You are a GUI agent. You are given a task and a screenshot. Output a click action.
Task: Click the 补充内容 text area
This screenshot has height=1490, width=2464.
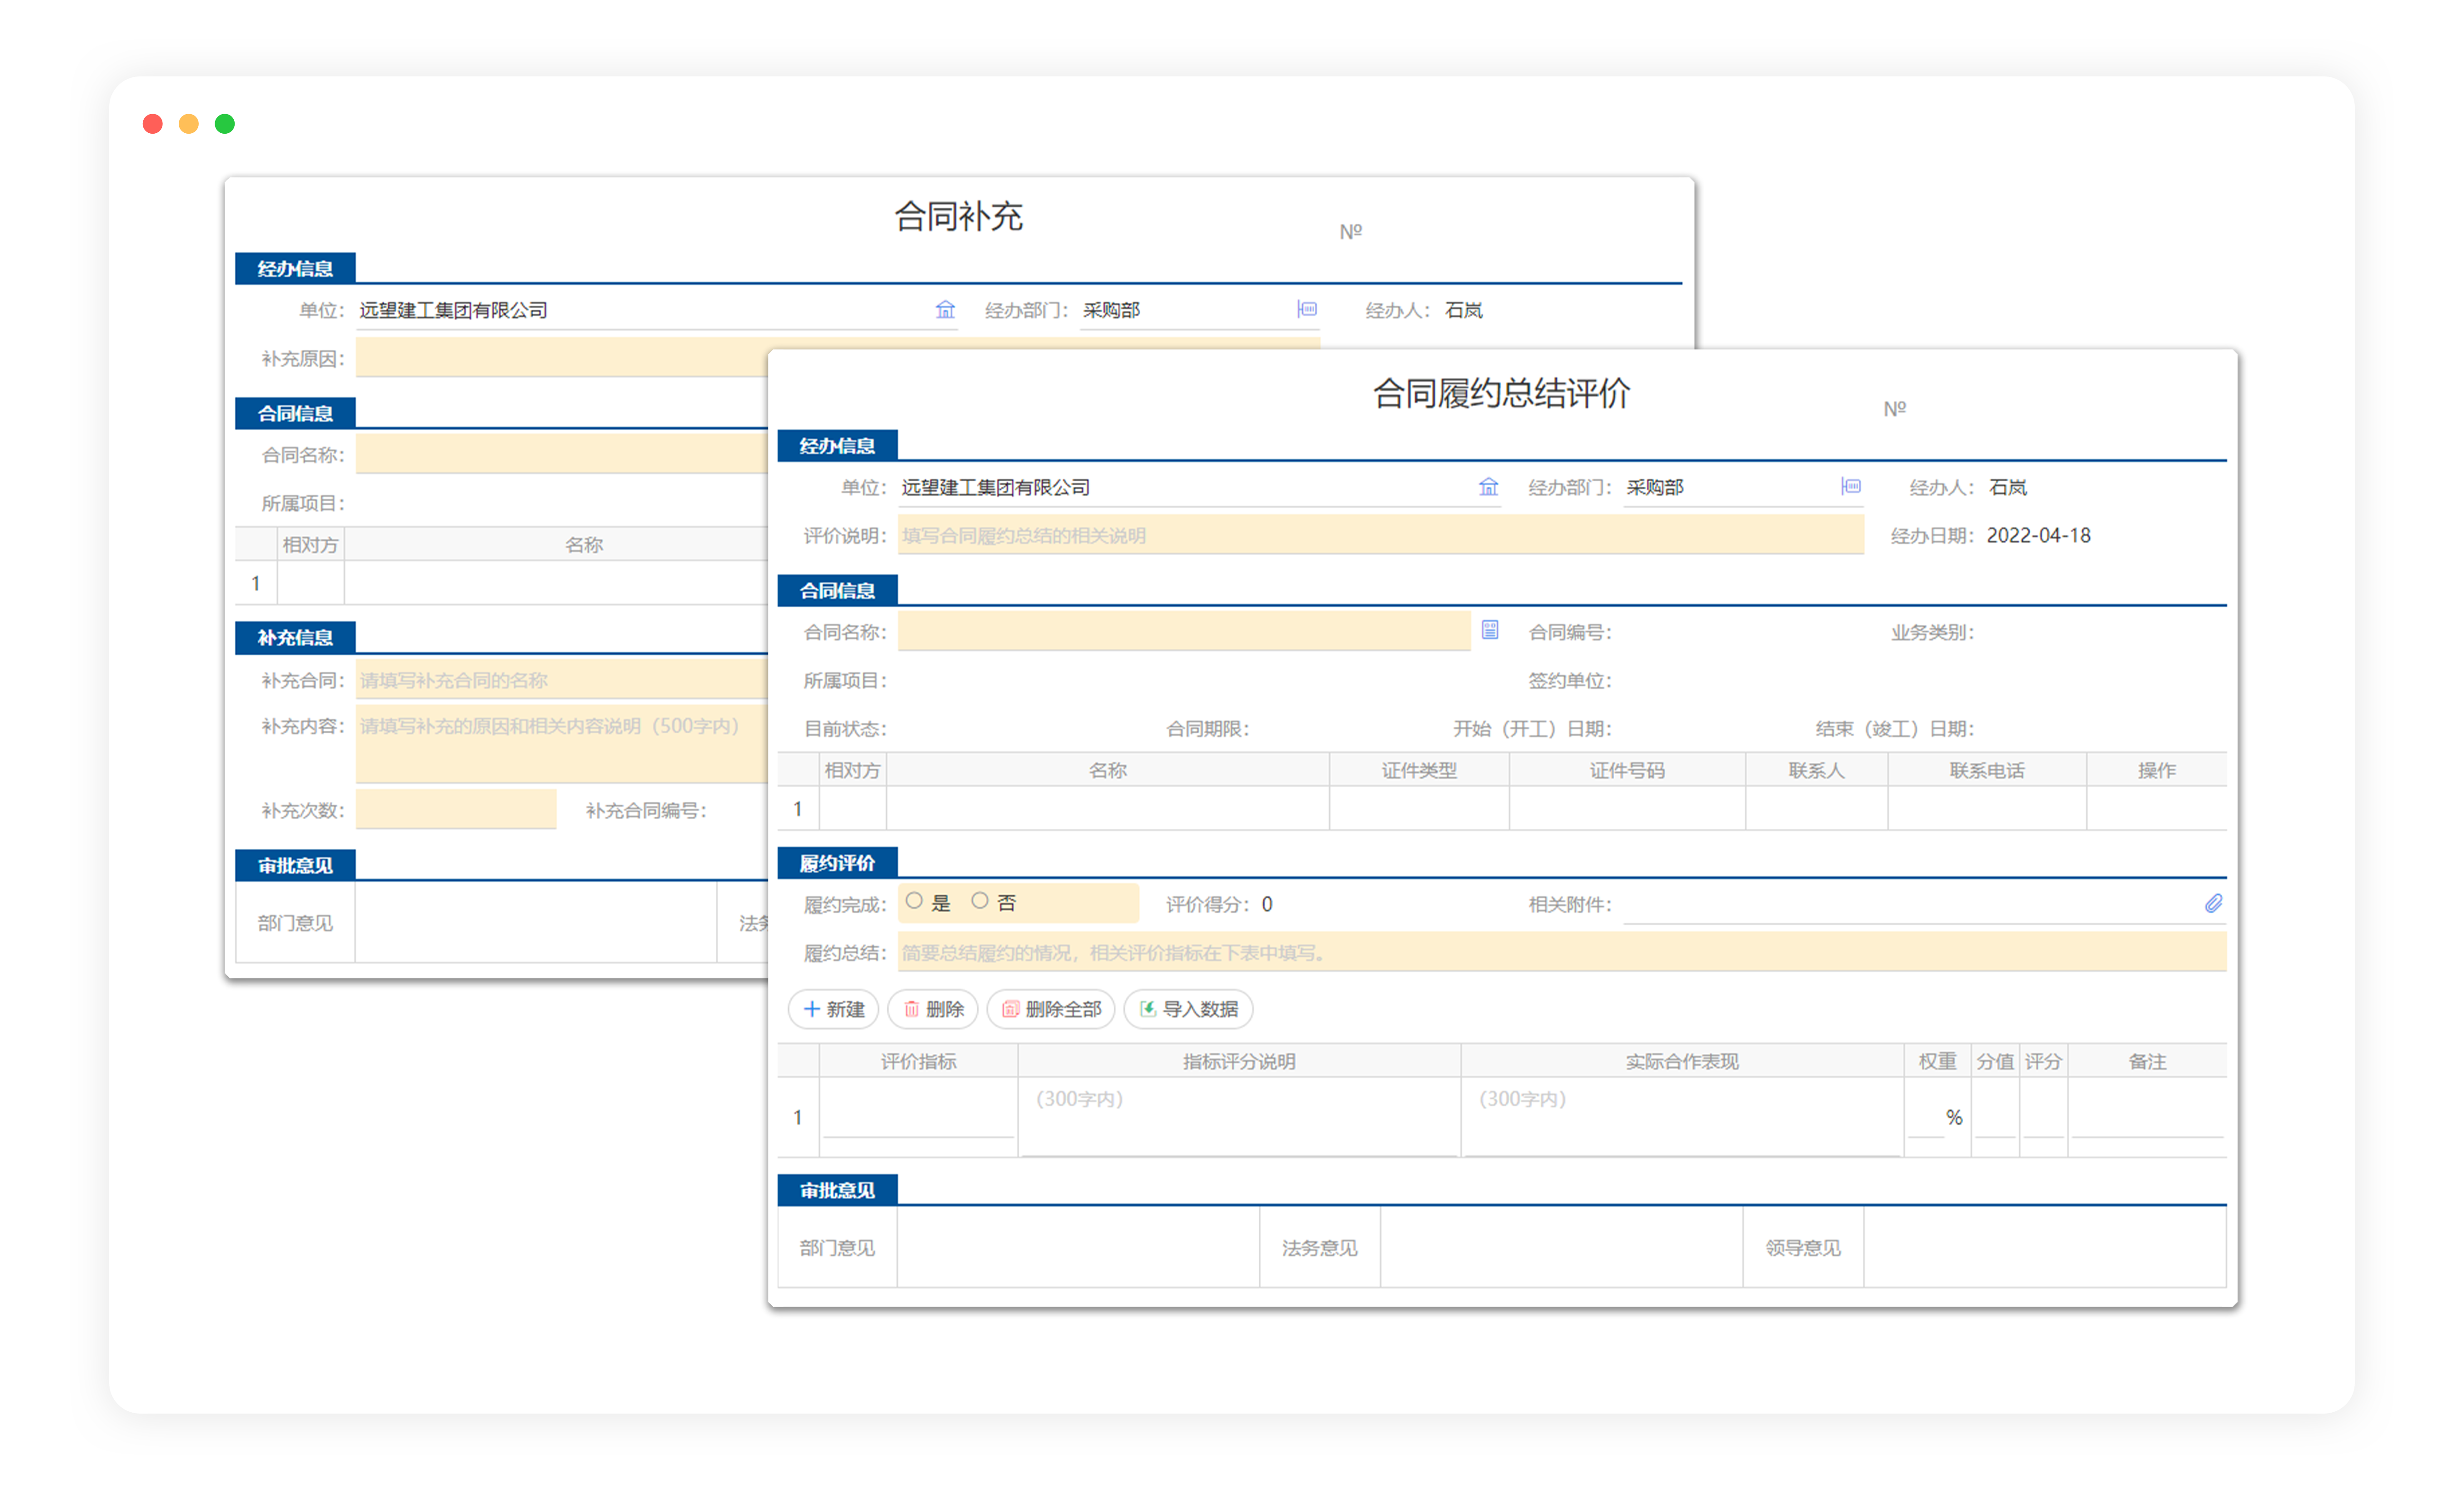(x=562, y=744)
